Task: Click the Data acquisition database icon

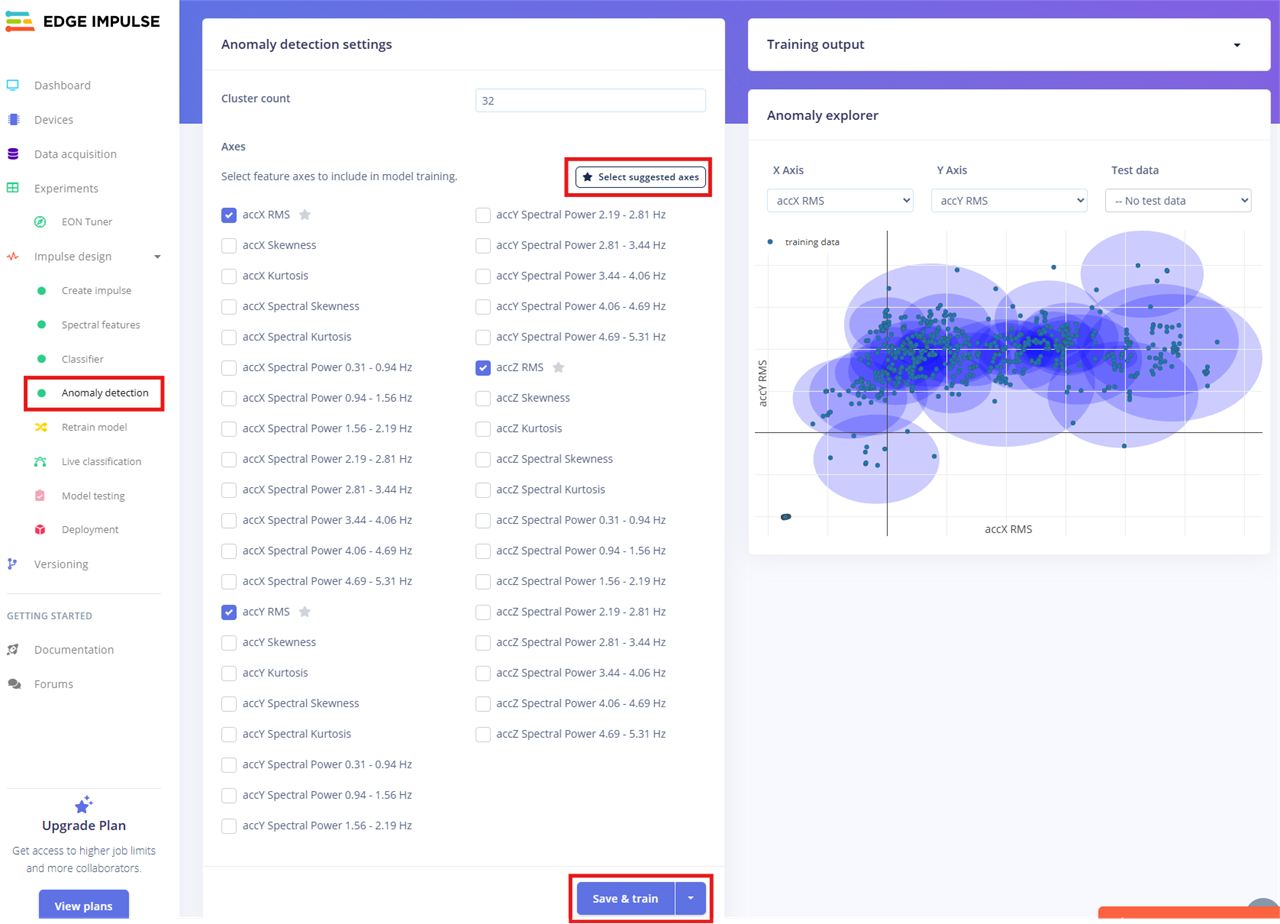Action: (x=13, y=154)
